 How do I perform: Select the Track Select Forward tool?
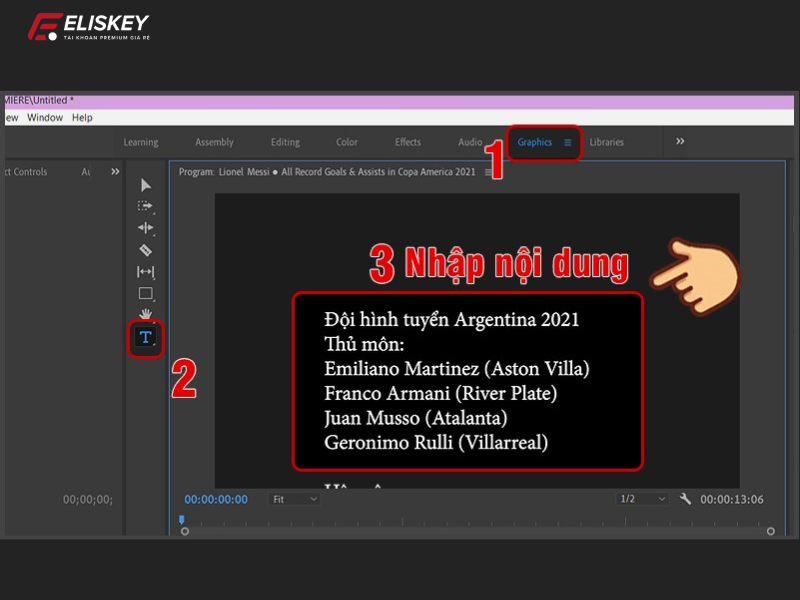(146, 206)
